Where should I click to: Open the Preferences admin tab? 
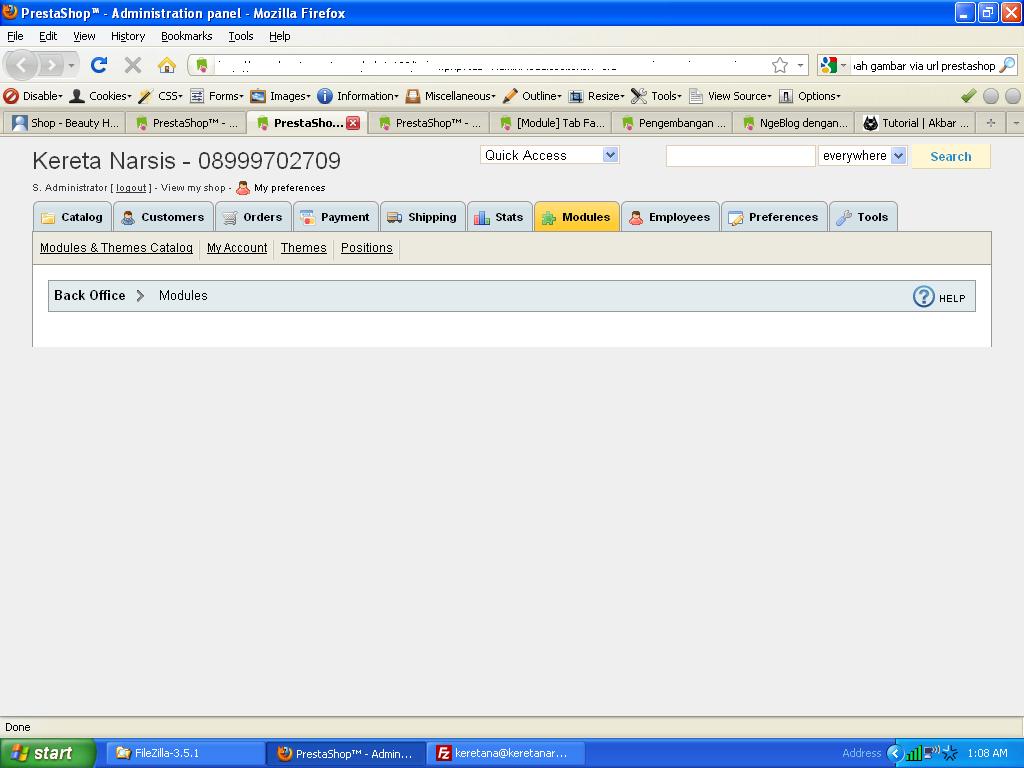pos(774,217)
